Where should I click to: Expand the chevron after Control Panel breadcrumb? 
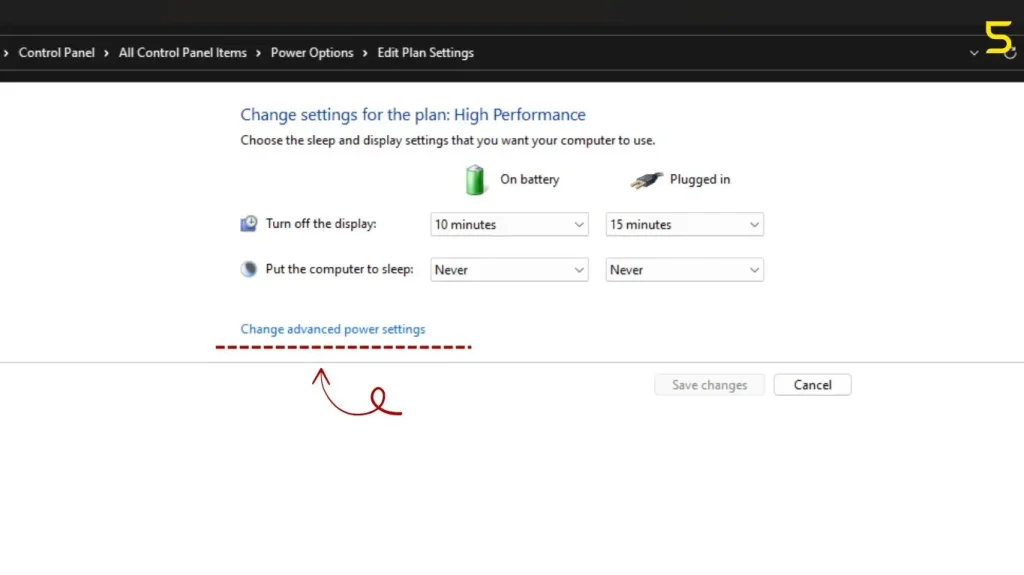[107, 53]
